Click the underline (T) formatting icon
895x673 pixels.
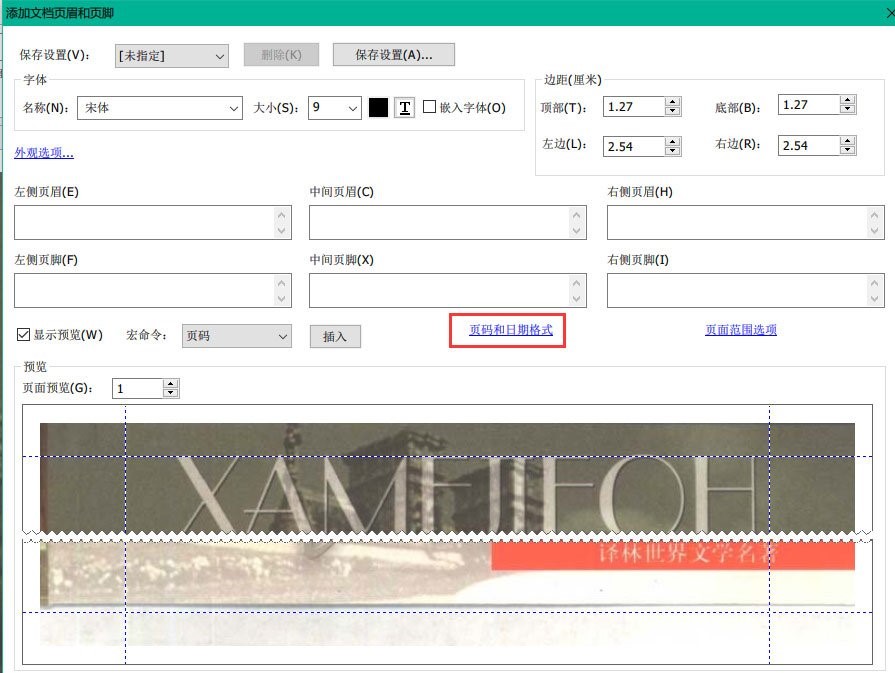[404, 108]
